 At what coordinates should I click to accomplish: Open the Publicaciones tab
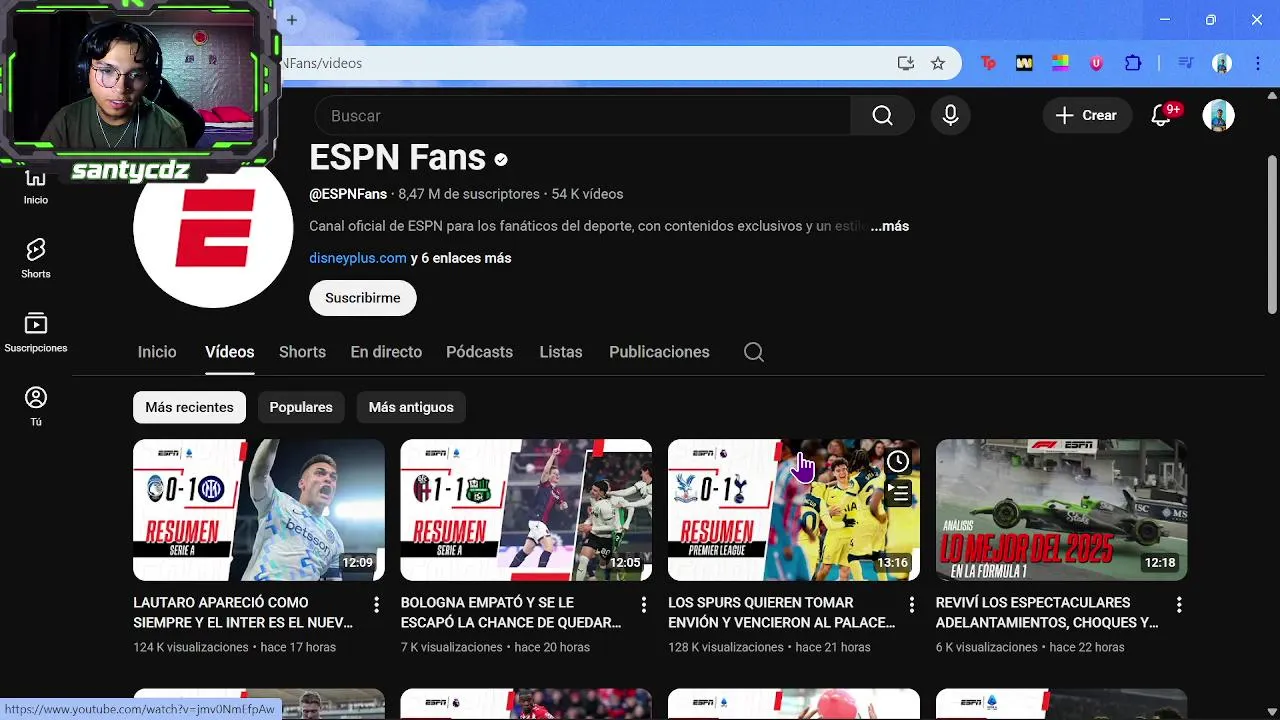(659, 352)
